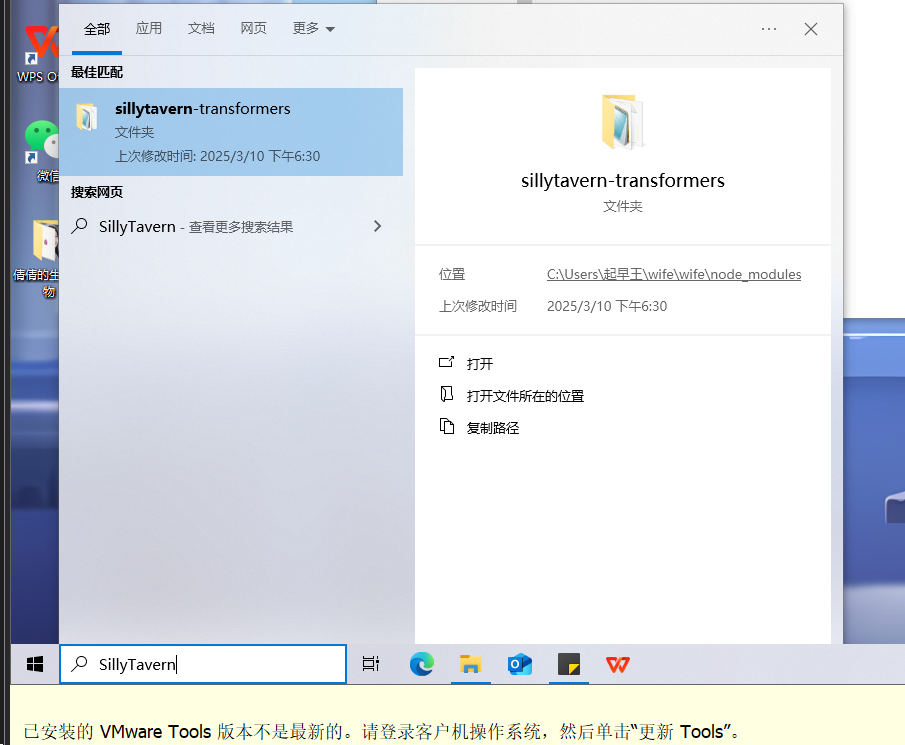Open the node_modules location path link
This screenshot has height=745, width=905.
674,274
